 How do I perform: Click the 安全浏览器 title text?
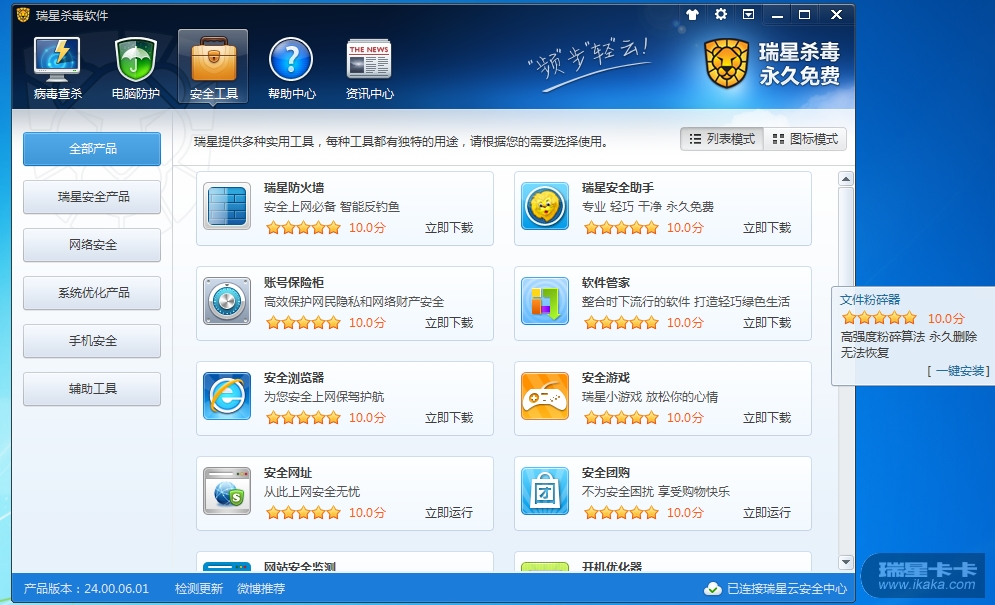pyautogui.click(x=294, y=378)
